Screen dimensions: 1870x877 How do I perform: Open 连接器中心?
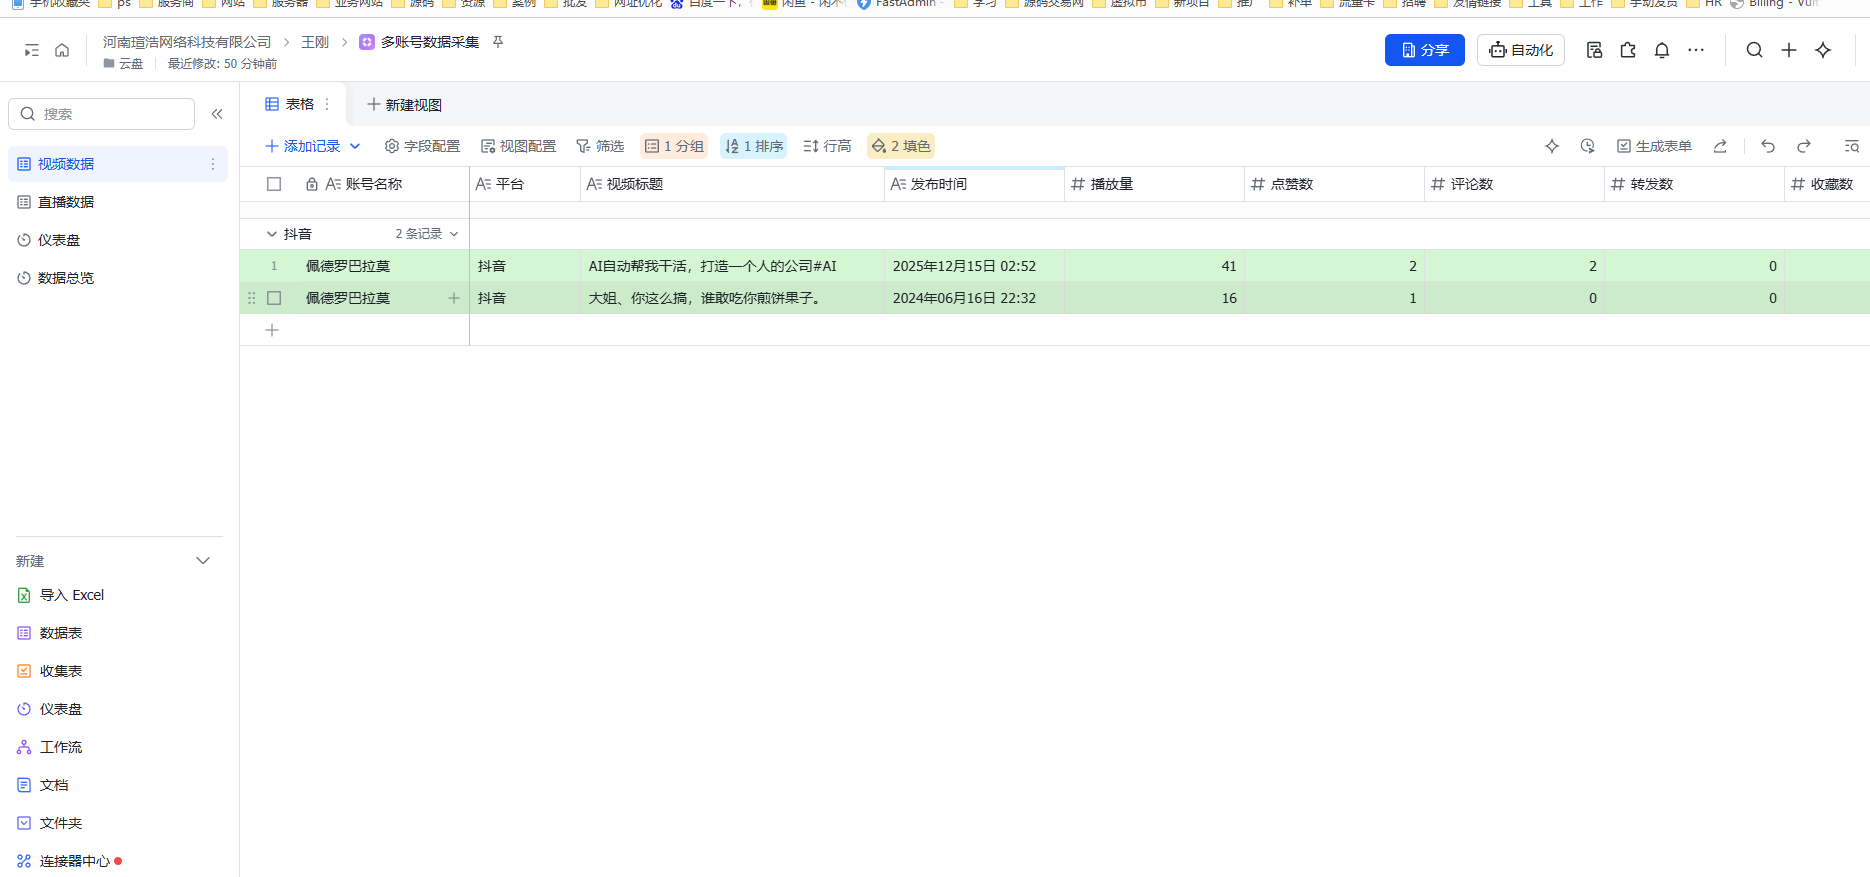68,861
